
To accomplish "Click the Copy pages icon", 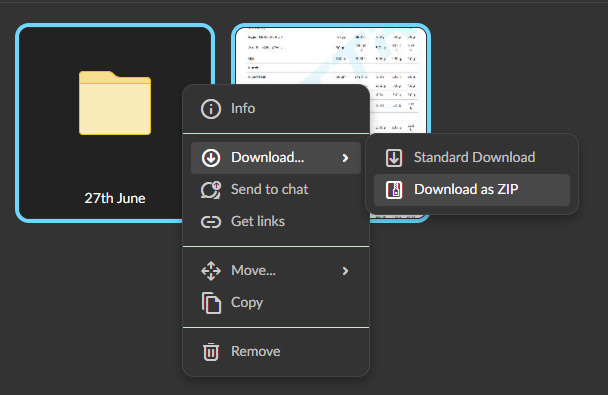I will [x=211, y=303].
